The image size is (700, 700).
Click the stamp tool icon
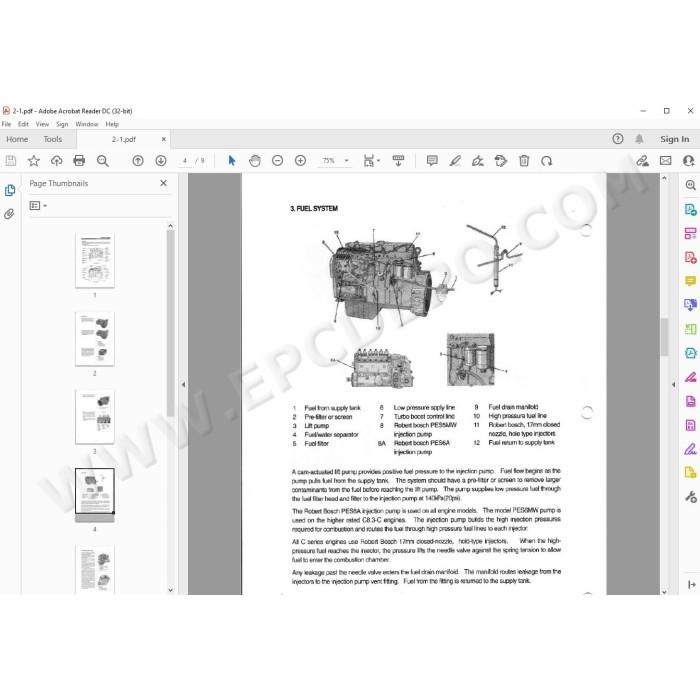[501, 161]
